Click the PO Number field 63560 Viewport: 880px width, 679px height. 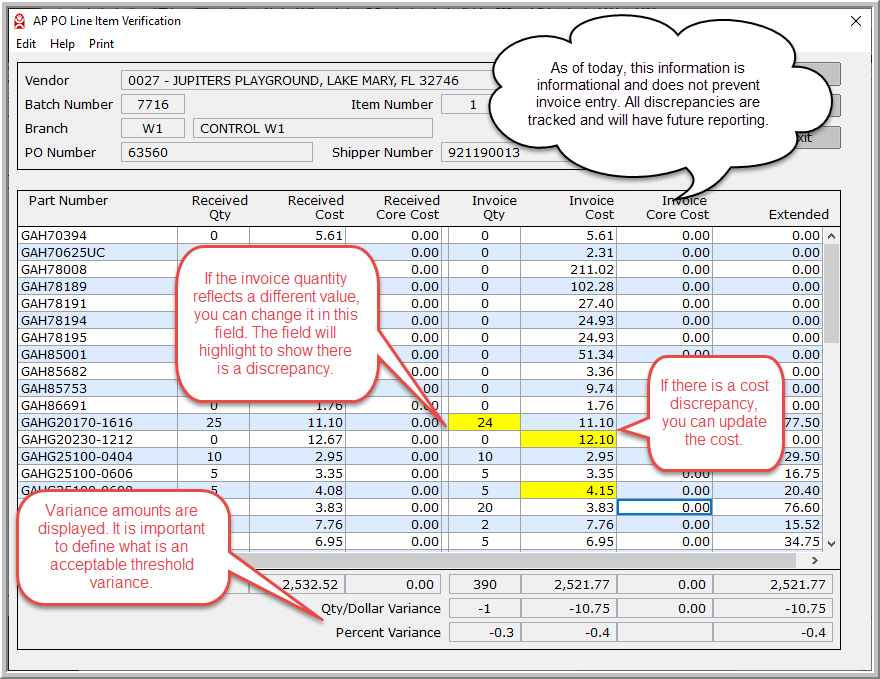[x=216, y=153]
